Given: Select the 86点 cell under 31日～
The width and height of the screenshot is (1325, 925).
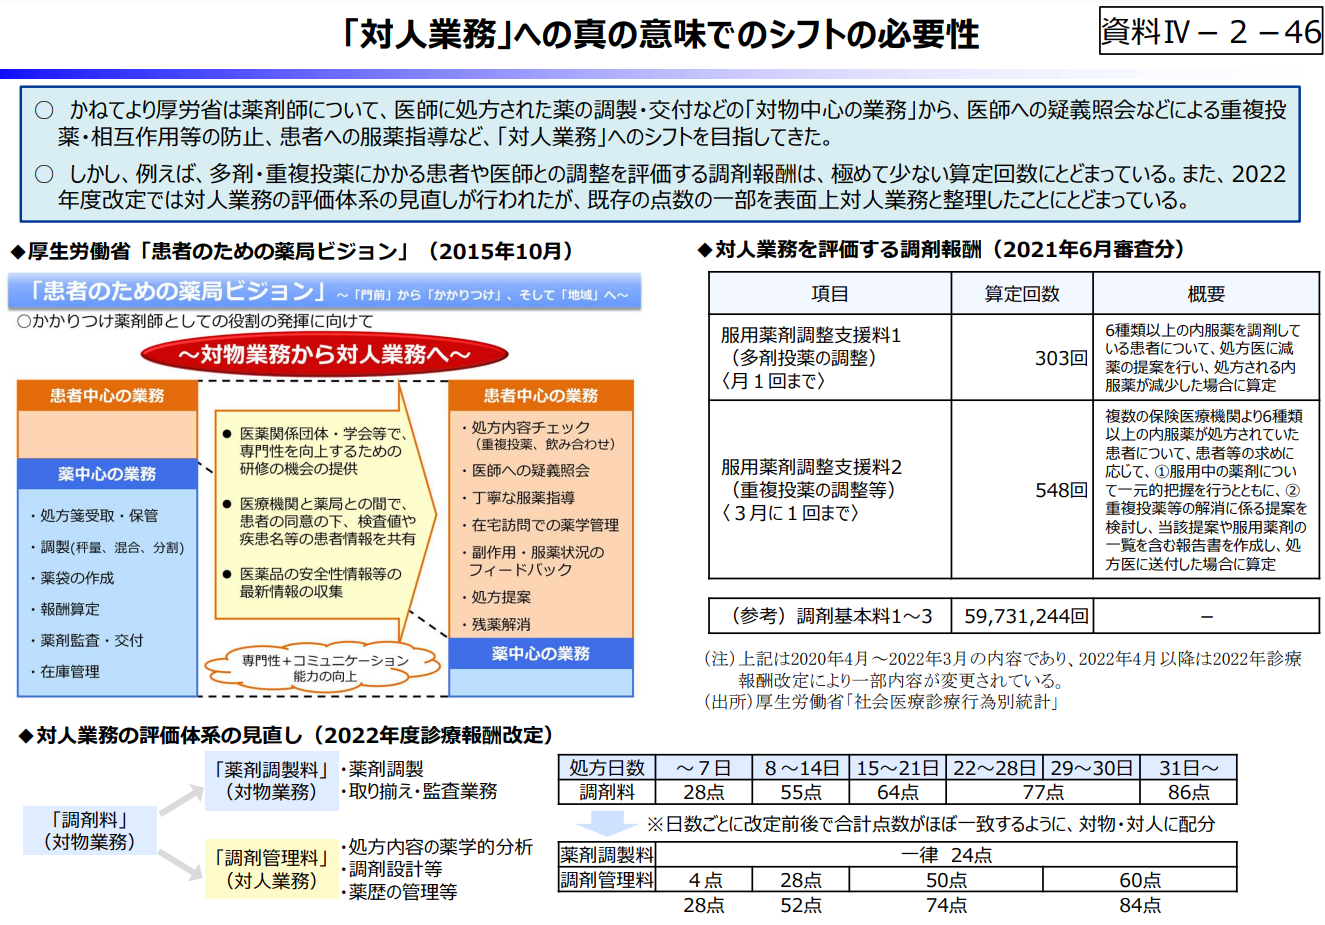Looking at the screenshot, I should pos(1188,792).
